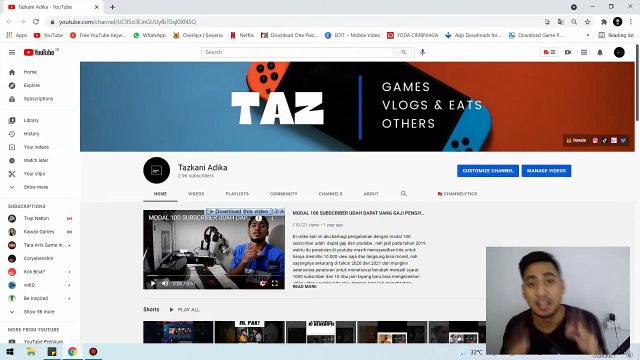
Task: Bookmark this page star icon
Action: 587,22
